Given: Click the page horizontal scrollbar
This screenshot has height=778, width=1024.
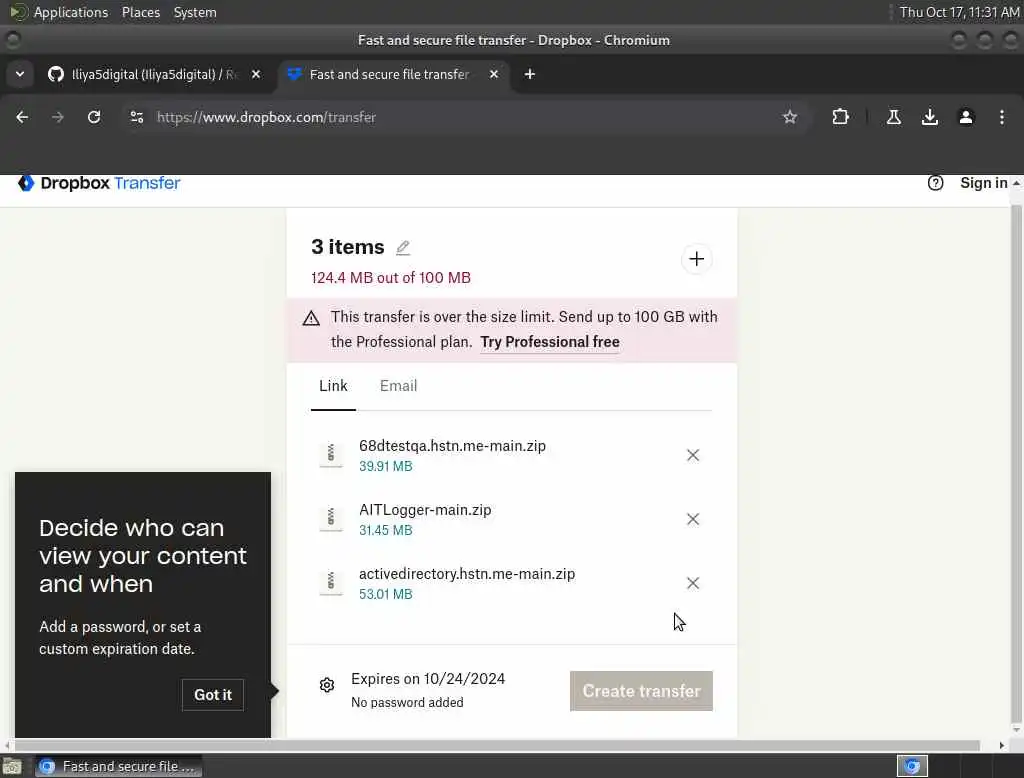Looking at the screenshot, I should pos(496,745).
